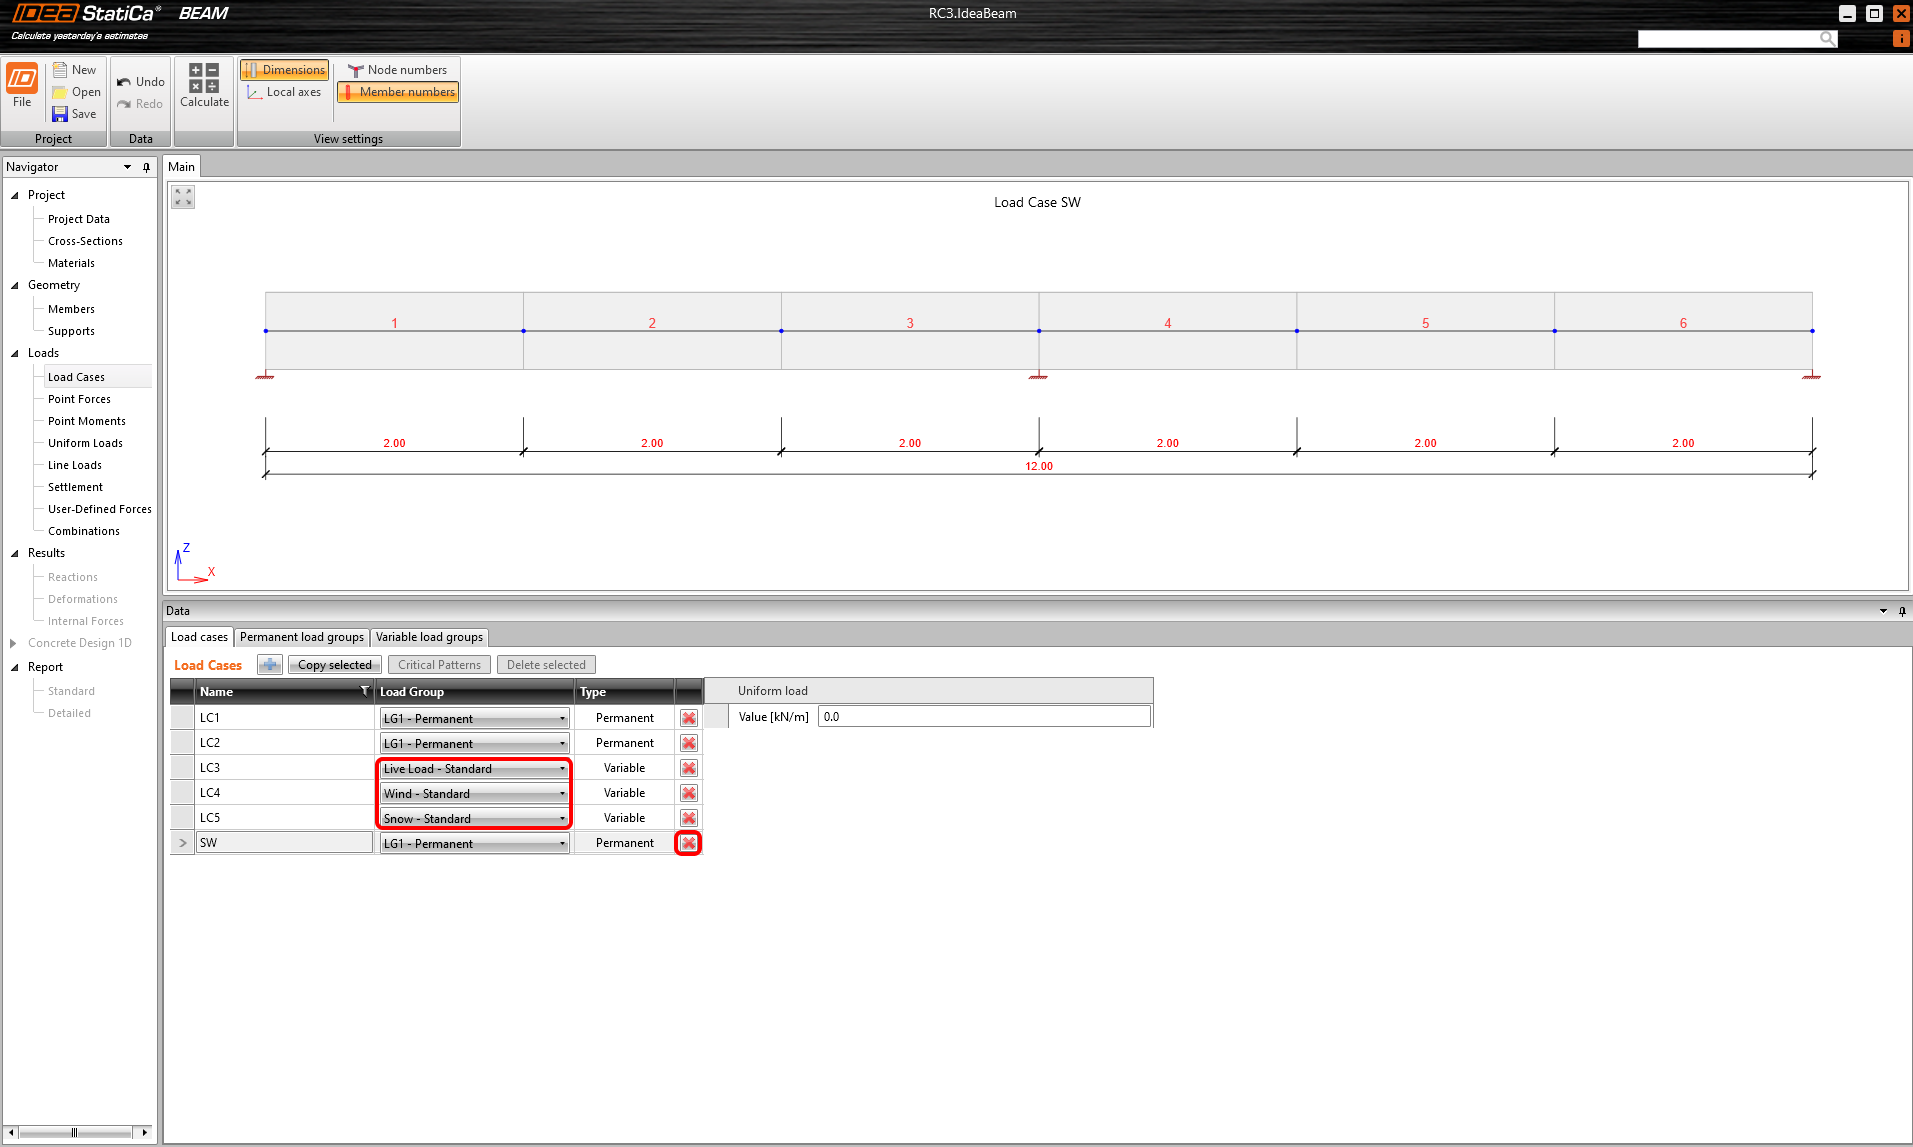Viewport: 1913px width, 1147px height.
Task: Open LC2 load group dropdown
Action: pyautogui.click(x=474, y=743)
